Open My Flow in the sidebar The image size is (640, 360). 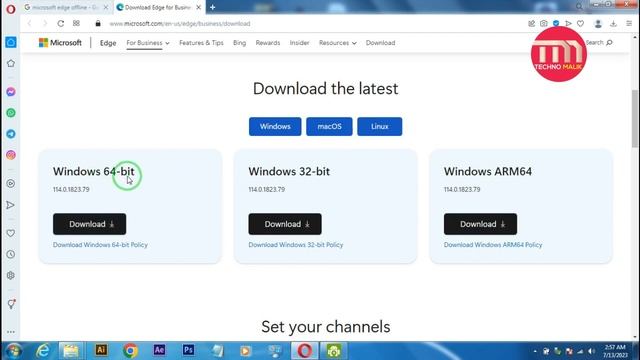click(11, 205)
